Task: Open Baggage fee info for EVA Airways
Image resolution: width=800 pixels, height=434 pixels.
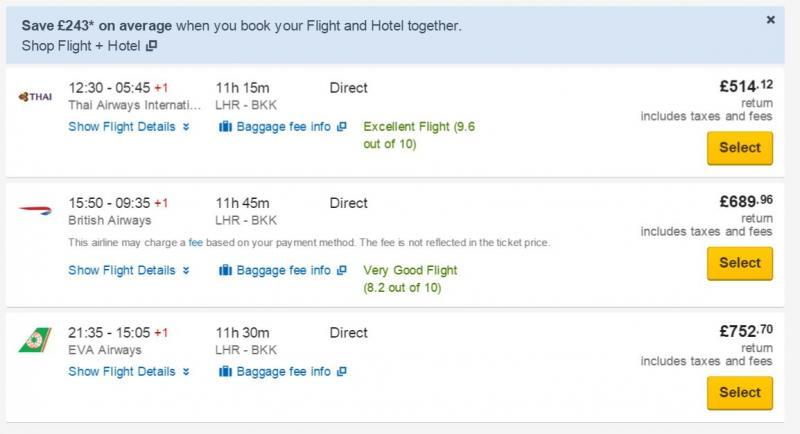Action: [x=284, y=372]
